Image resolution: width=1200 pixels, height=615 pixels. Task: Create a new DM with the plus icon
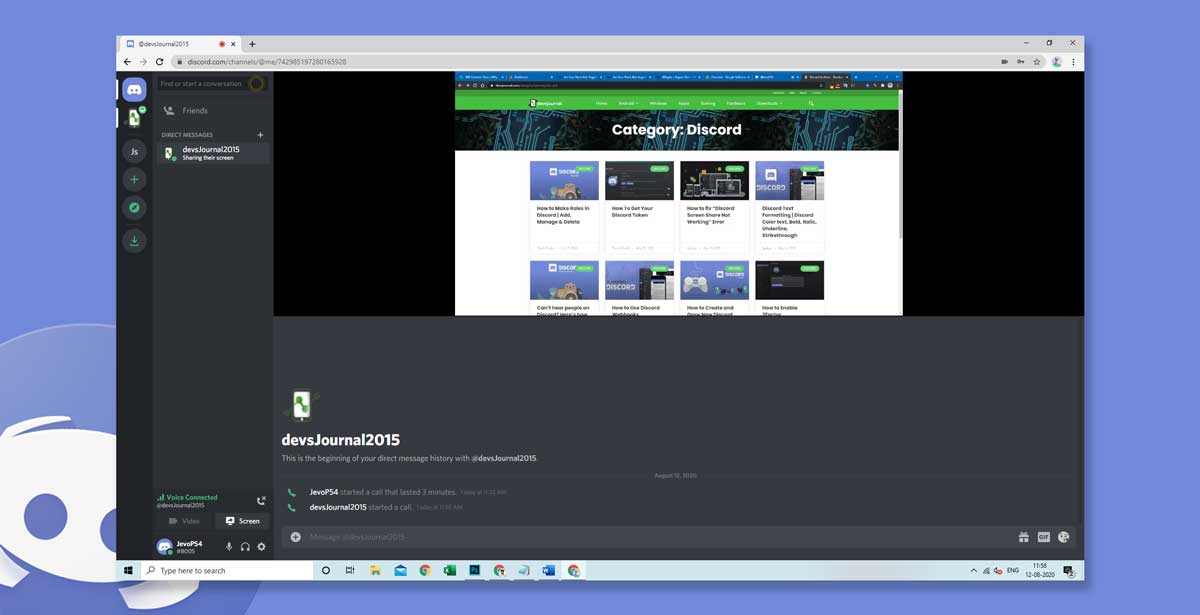tap(260, 135)
